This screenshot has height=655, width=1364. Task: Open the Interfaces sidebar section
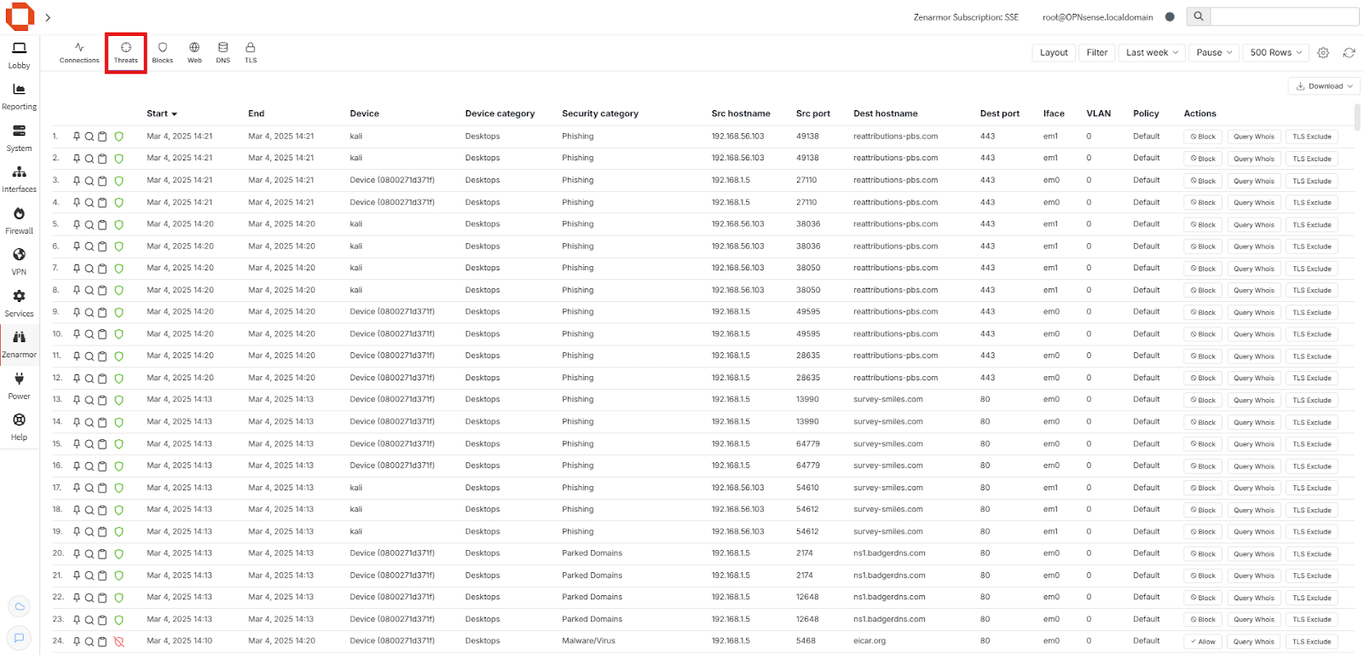(x=19, y=180)
